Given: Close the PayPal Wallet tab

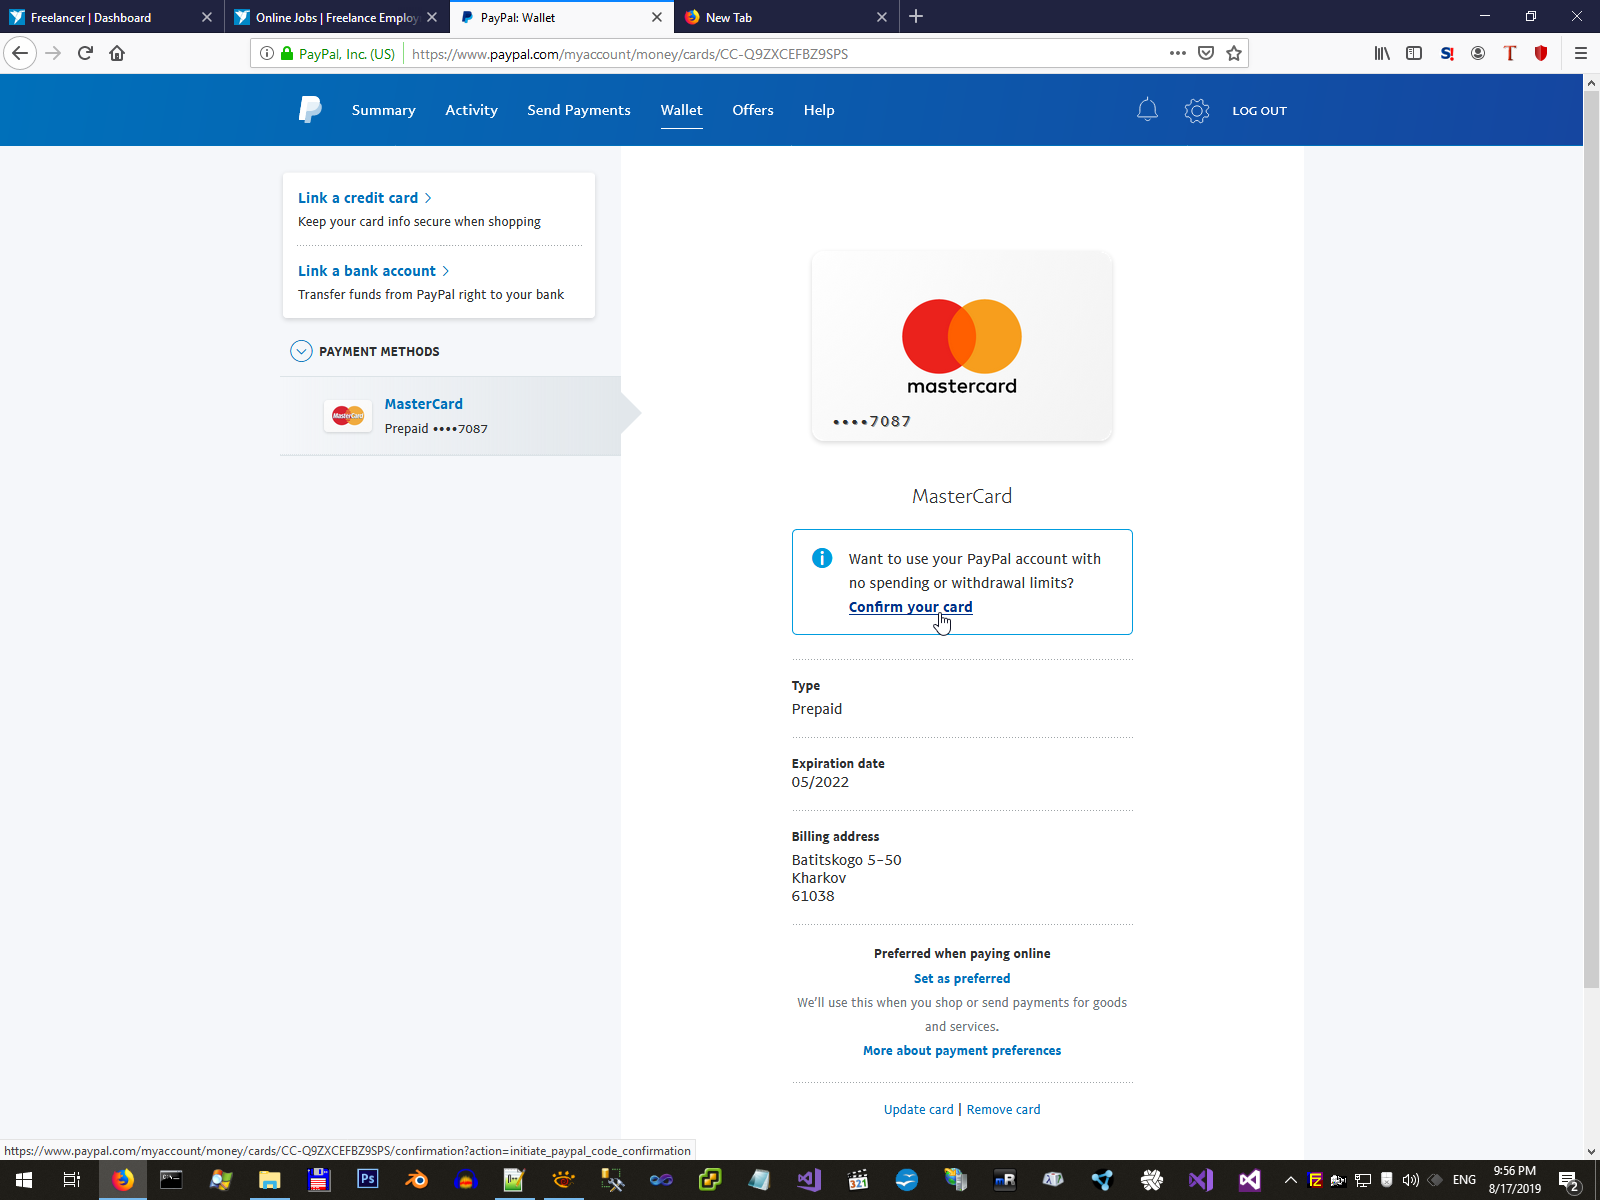Looking at the screenshot, I should pos(657,17).
